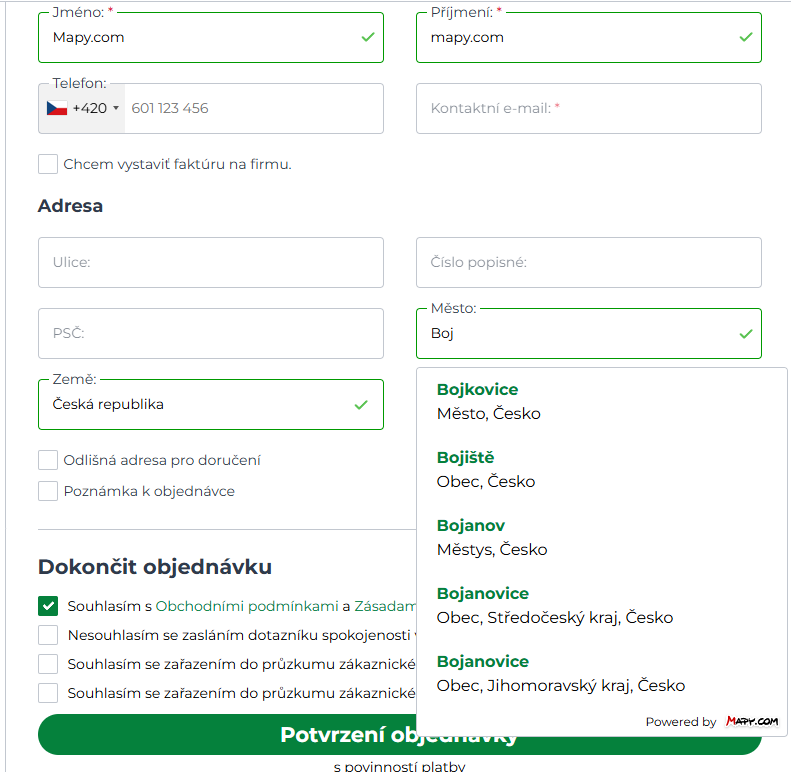Screen dimensions: 791x772
Task: Click green checkmark in Jméno field
Action: [368, 37]
